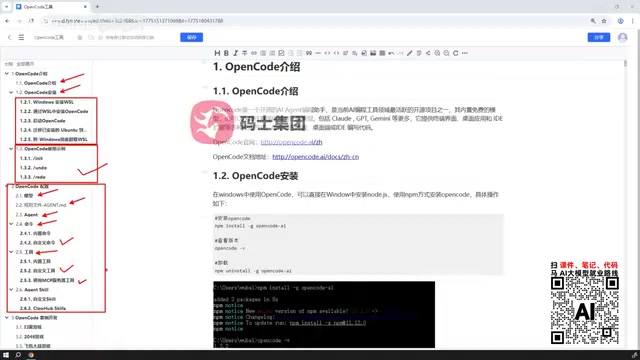640x360 pixels.
Task: Open the Windows Start menu
Action: point(6,355)
